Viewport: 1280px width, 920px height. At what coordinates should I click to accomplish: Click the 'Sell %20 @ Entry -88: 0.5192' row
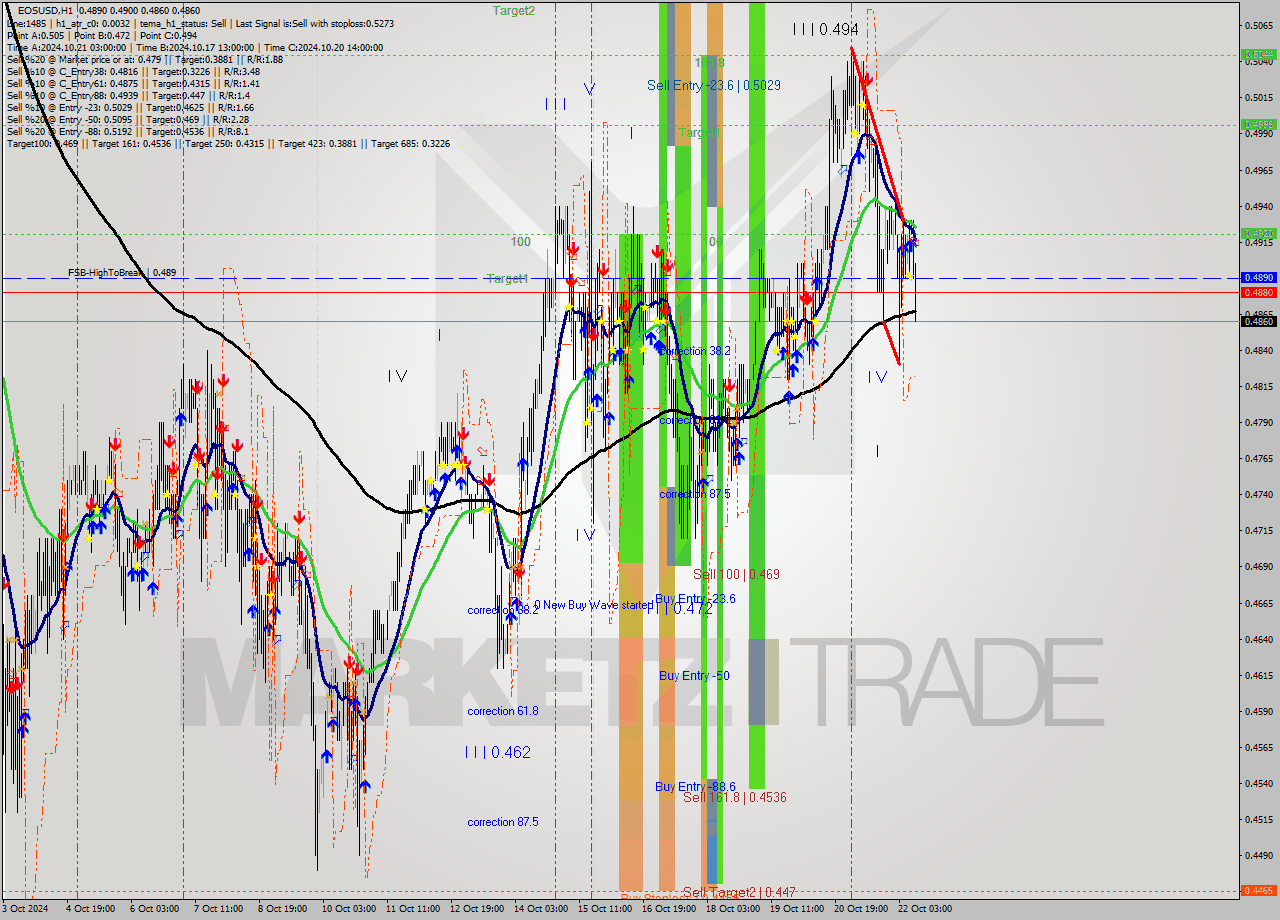[127, 131]
